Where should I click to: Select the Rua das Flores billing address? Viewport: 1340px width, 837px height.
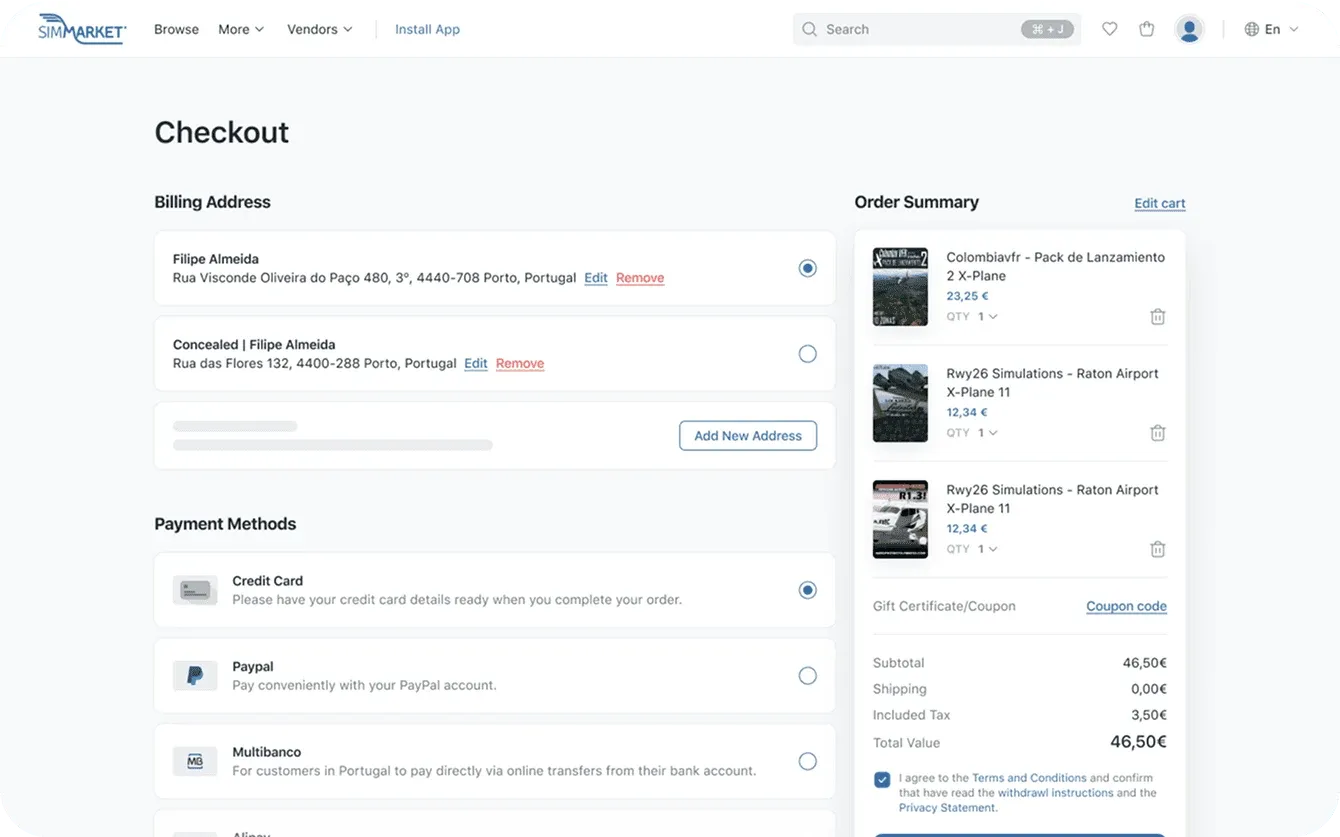tap(807, 354)
